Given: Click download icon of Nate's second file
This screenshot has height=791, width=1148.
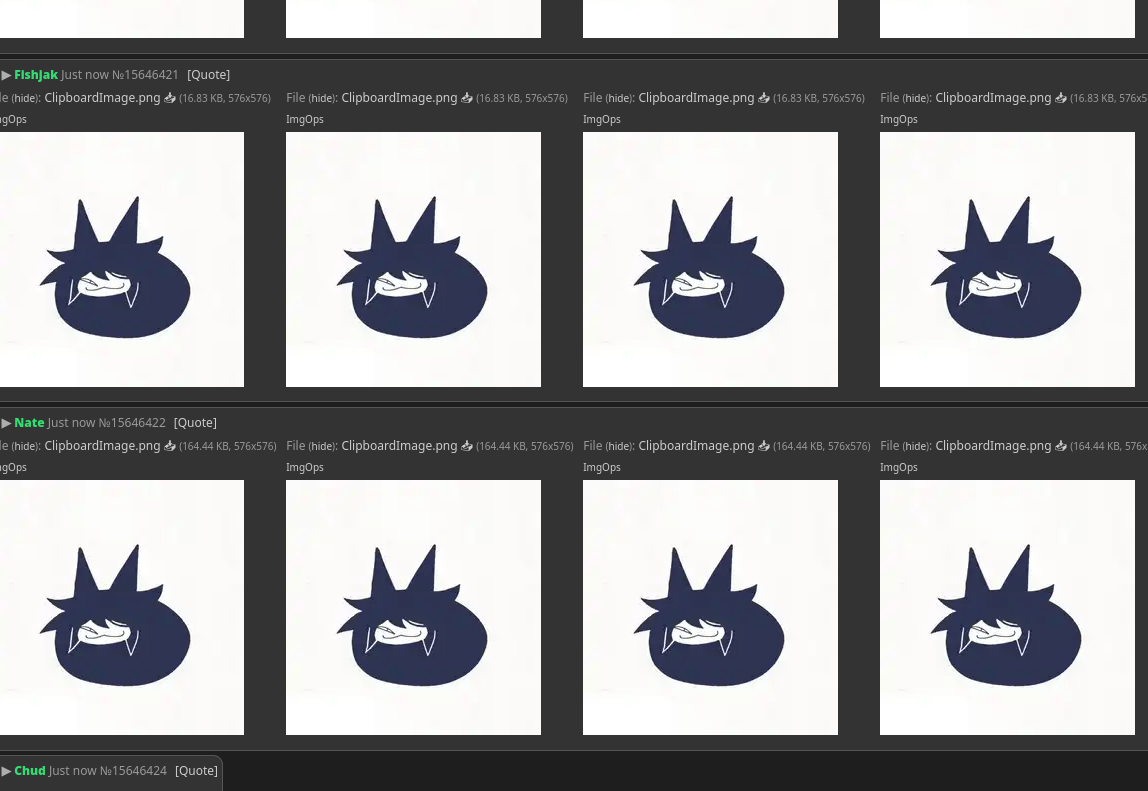Looking at the screenshot, I should pyautogui.click(x=467, y=446).
